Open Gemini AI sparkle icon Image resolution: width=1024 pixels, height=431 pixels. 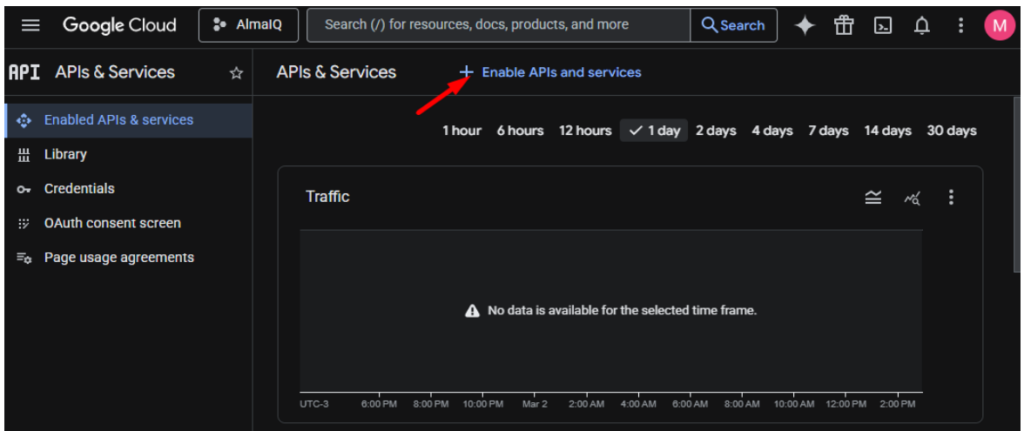[805, 25]
